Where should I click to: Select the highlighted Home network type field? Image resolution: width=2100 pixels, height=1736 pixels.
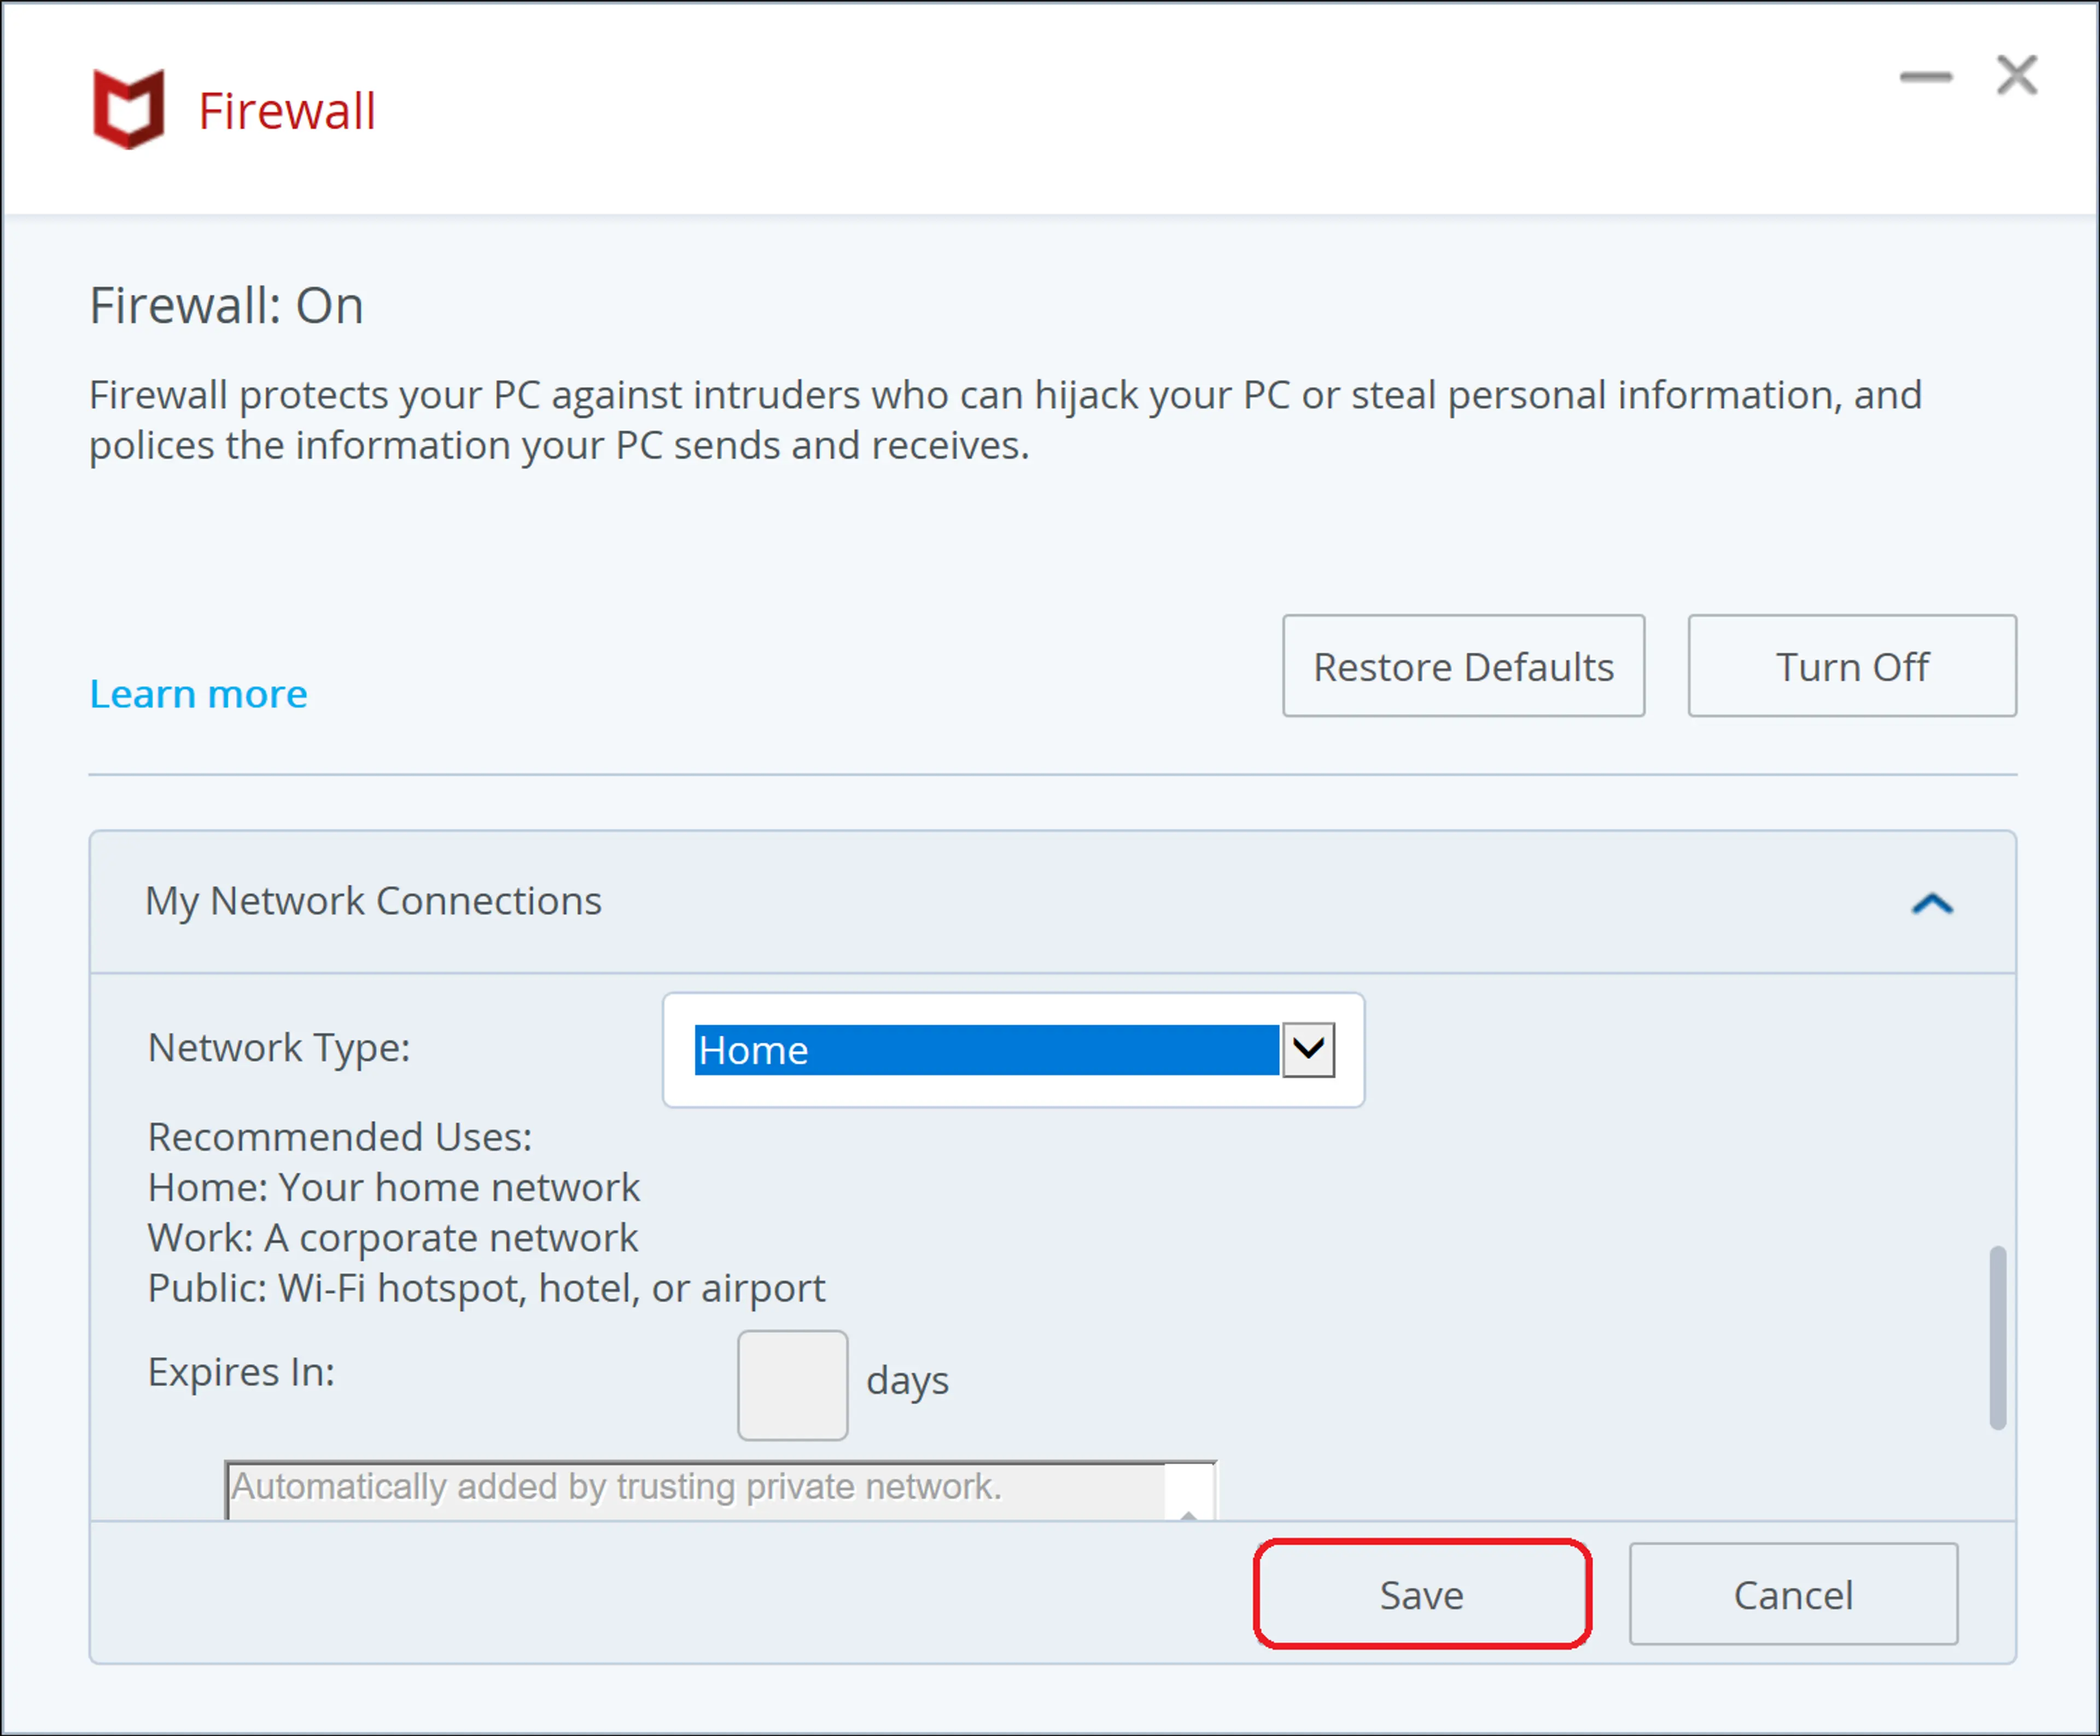(985, 1050)
